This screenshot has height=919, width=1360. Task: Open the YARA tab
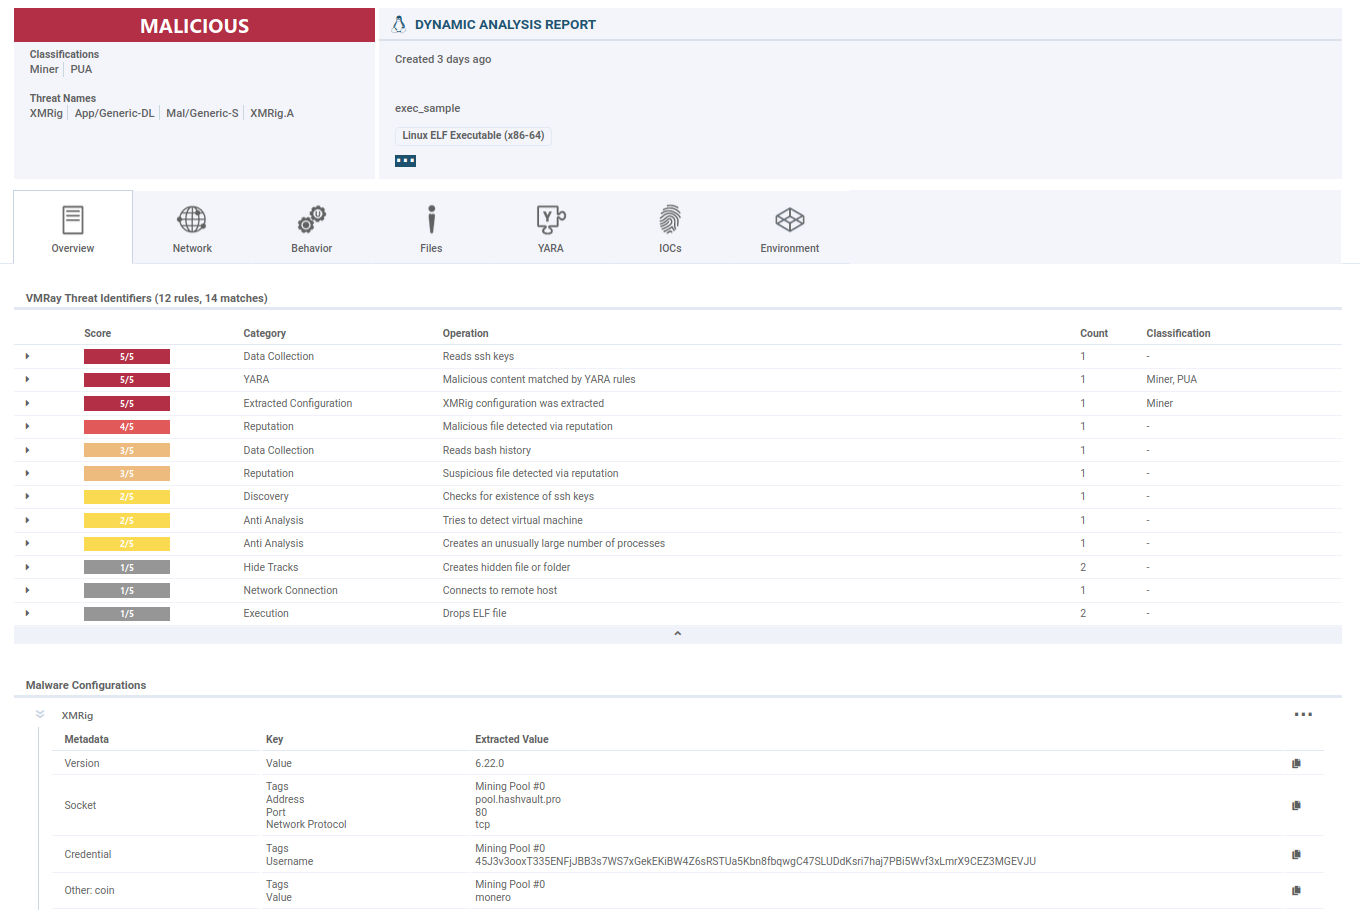pyautogui.click(x=551, y=227)
